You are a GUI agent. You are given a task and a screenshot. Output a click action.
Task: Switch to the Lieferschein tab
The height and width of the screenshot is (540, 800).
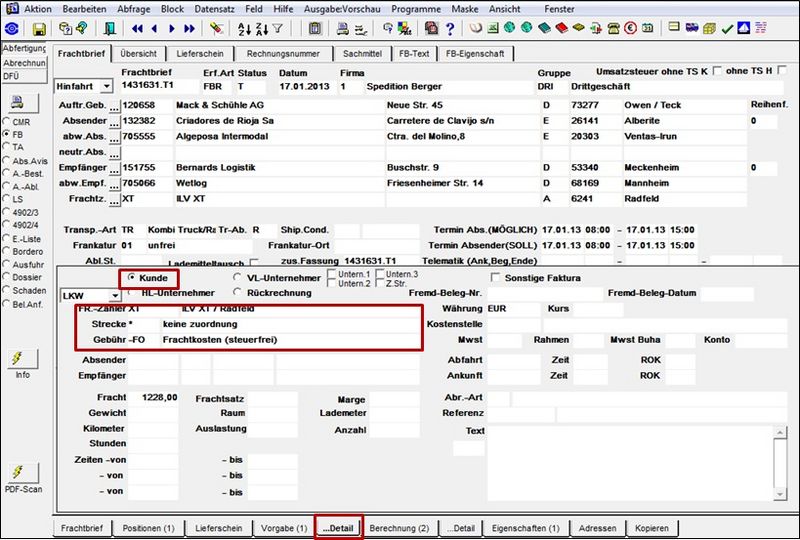pos(199,54)
